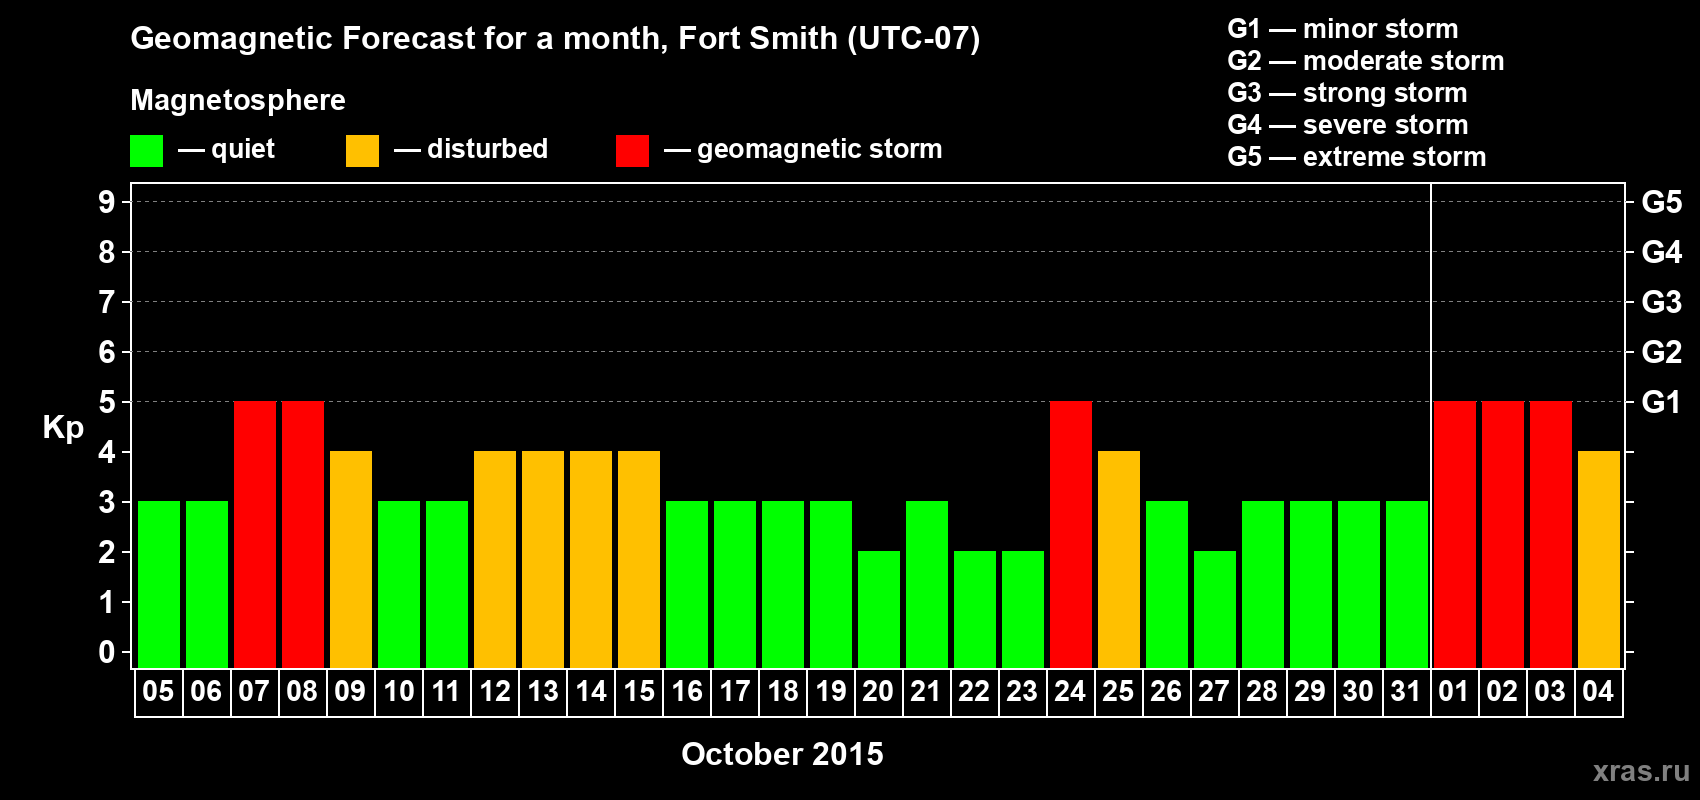Click the Kp value 5 axis label

pyautogui.click(x=107, y=402)
